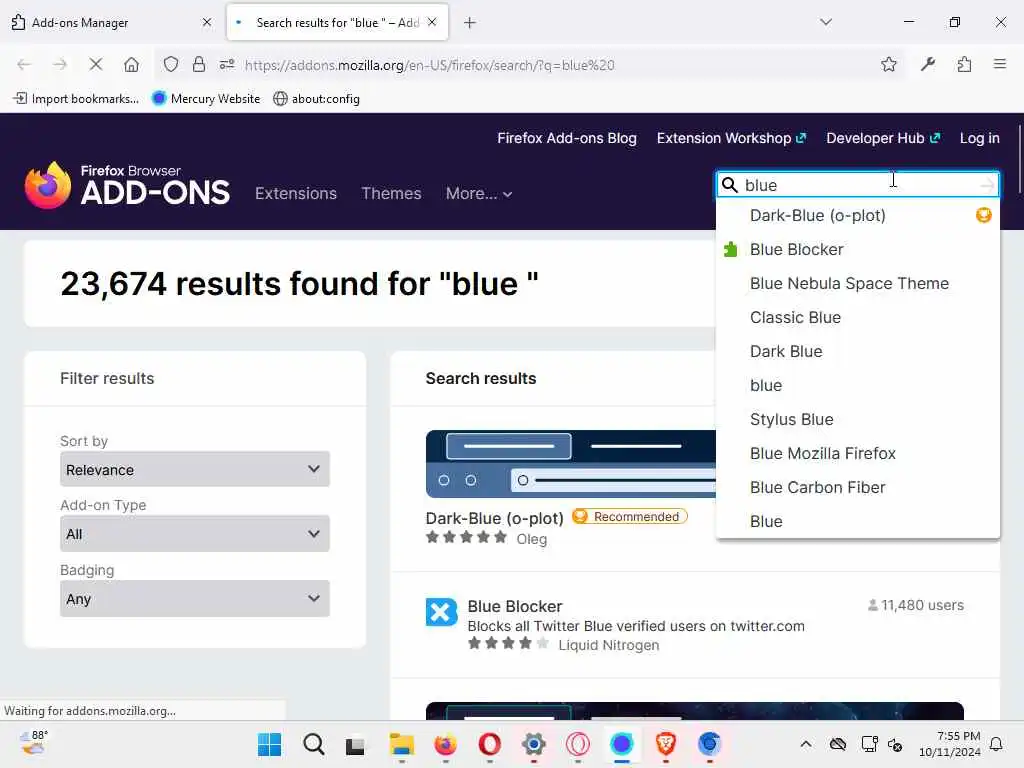Open Windows taskbar search
Image resolution: width=1024 pixels, height=768 pixels.
tap(313, 744)
